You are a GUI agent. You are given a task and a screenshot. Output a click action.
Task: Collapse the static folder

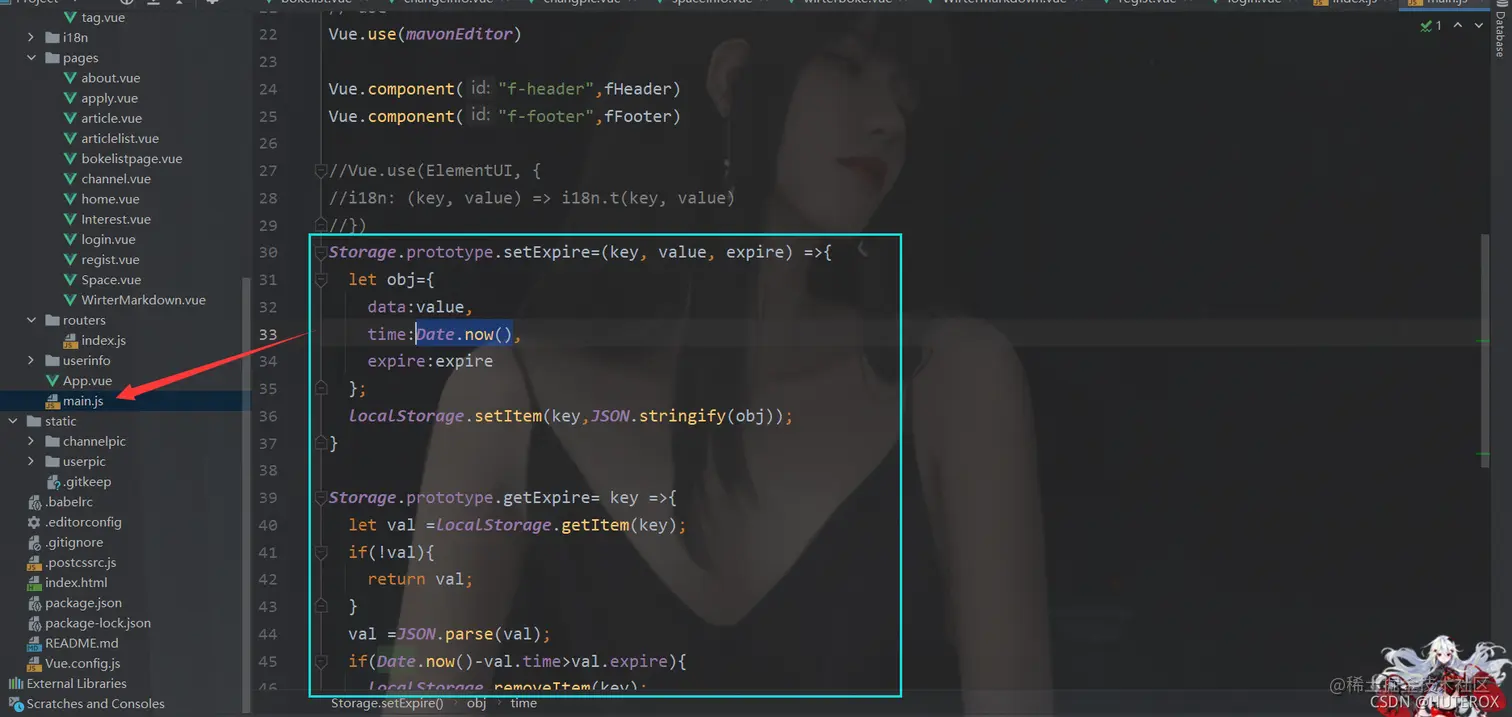coord(13,421)
